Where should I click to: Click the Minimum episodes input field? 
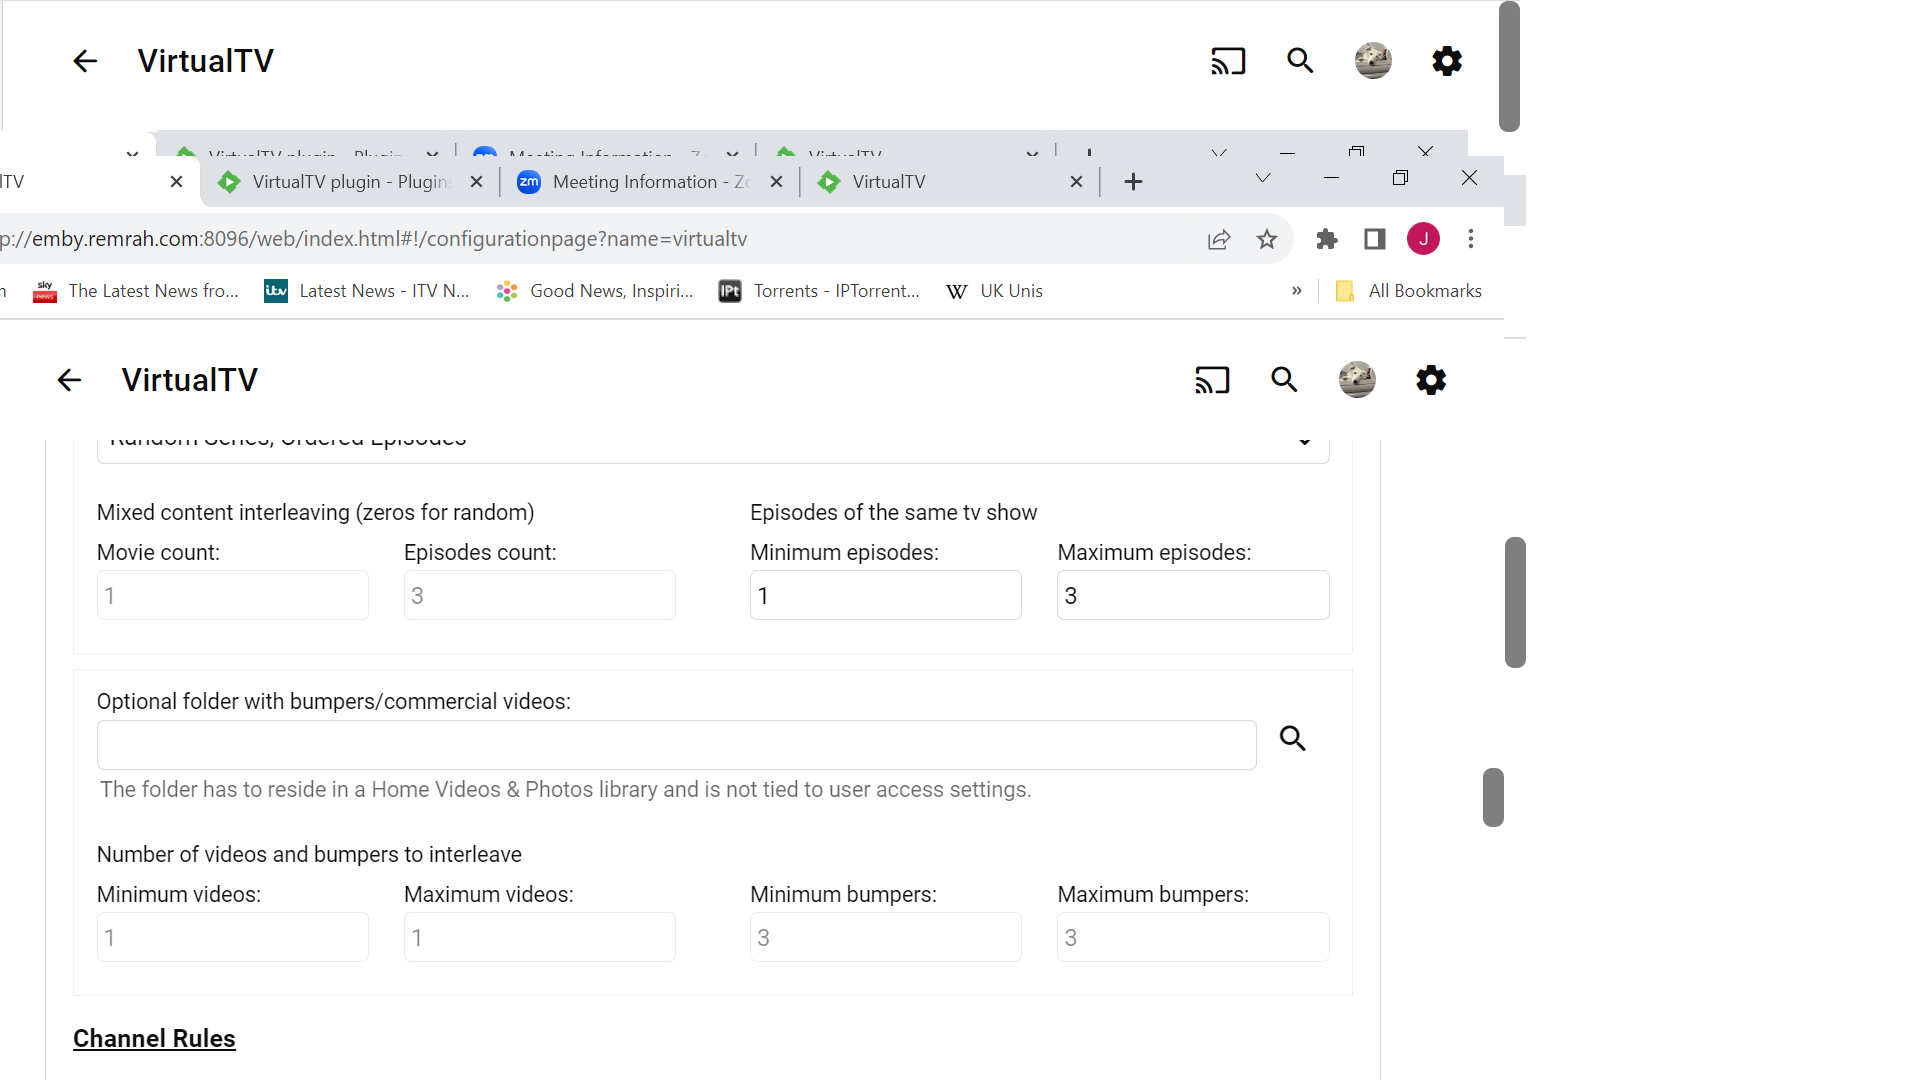tap(885, 596)
